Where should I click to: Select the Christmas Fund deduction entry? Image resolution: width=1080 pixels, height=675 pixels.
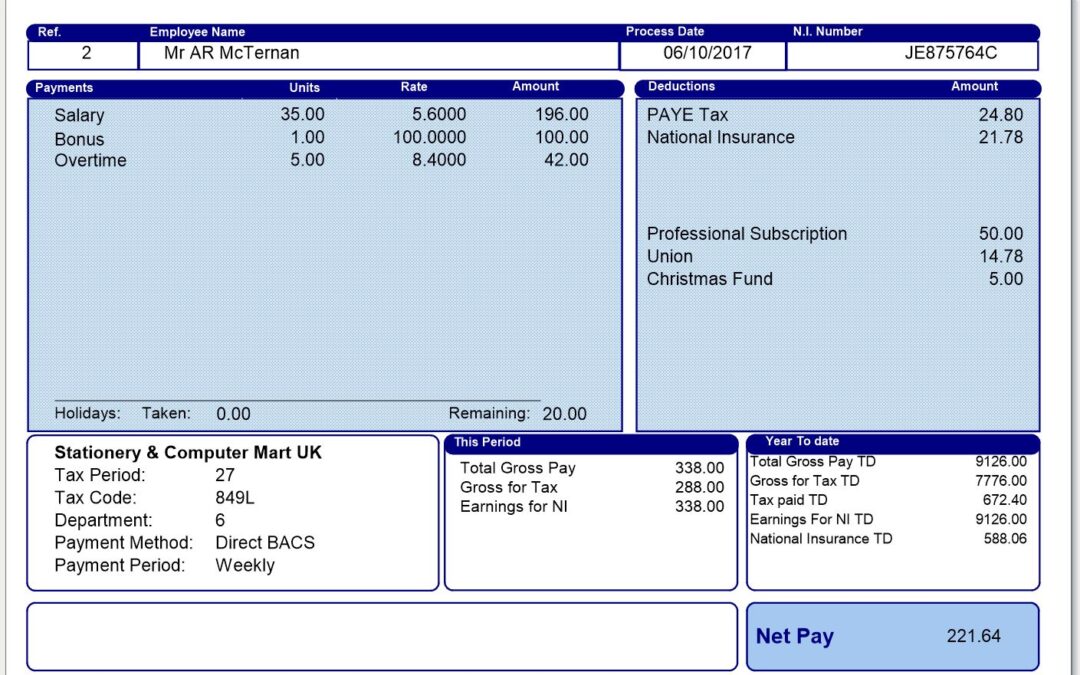pyautogui.click(x=709, y=279)
